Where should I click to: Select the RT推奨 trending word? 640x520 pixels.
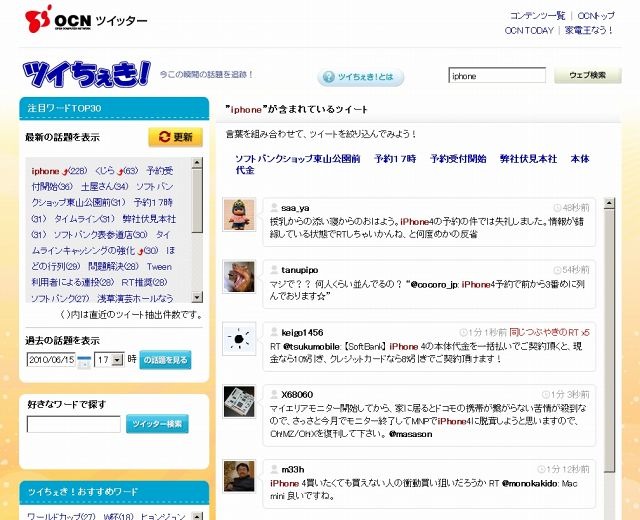pyautogui.click(x=137, y=282)
